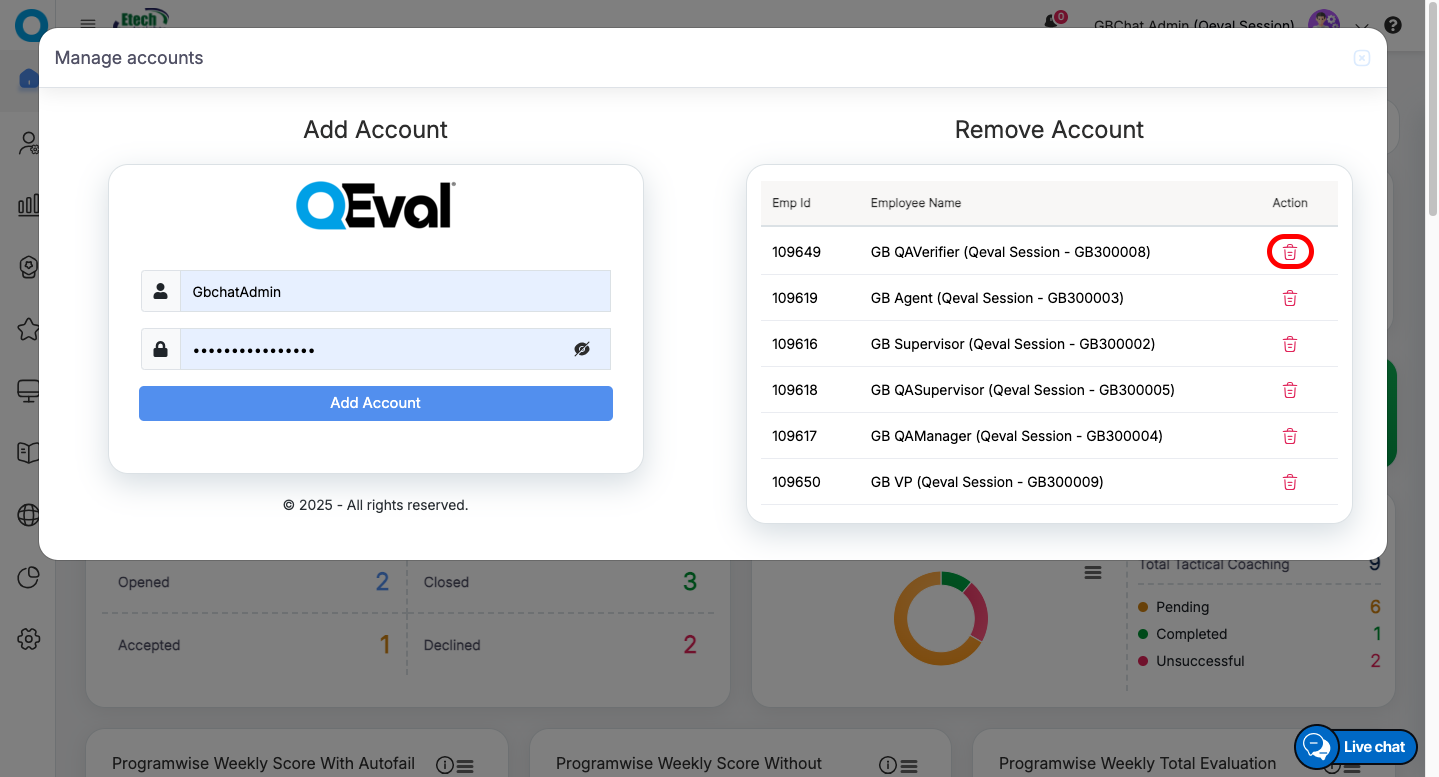Image resolution: width=1439 pixels, height=777 pixels.
Task: Click trash icon beside GB VP
Action: point(1290,482)
